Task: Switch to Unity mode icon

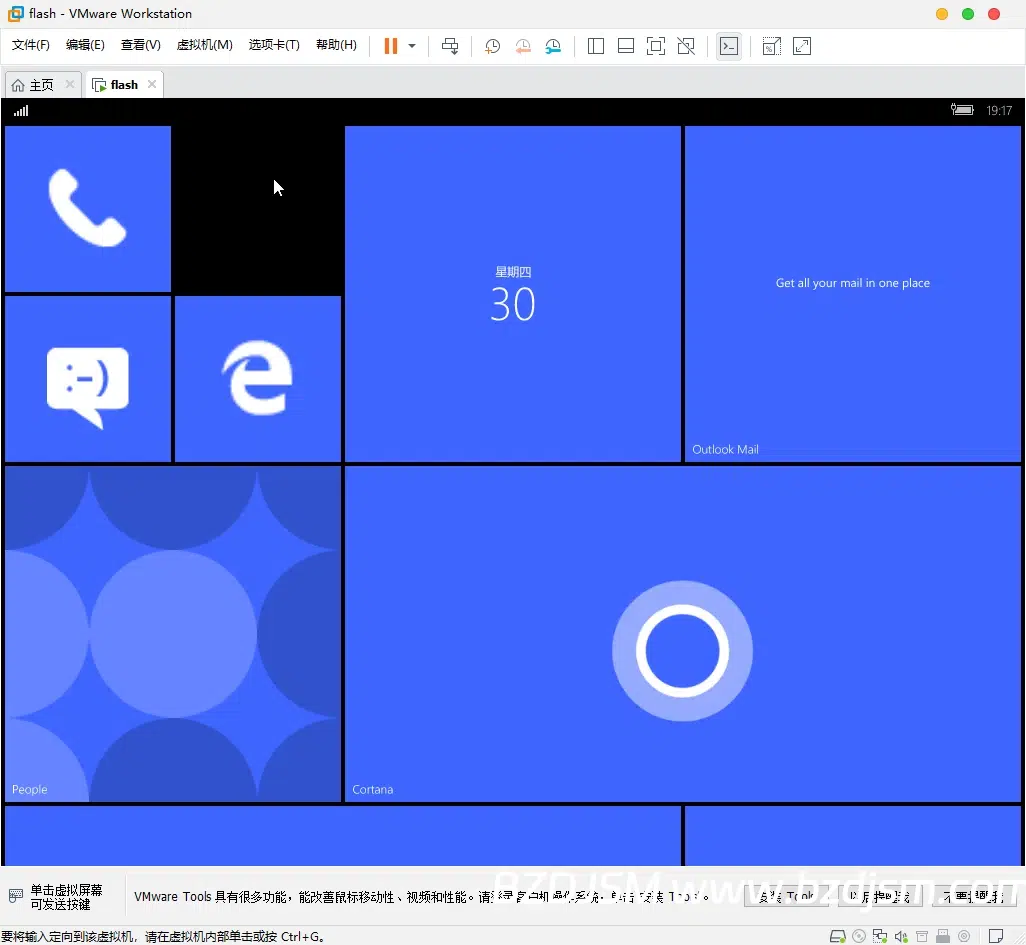Action: pyautogui.click(x=686, y=46)
